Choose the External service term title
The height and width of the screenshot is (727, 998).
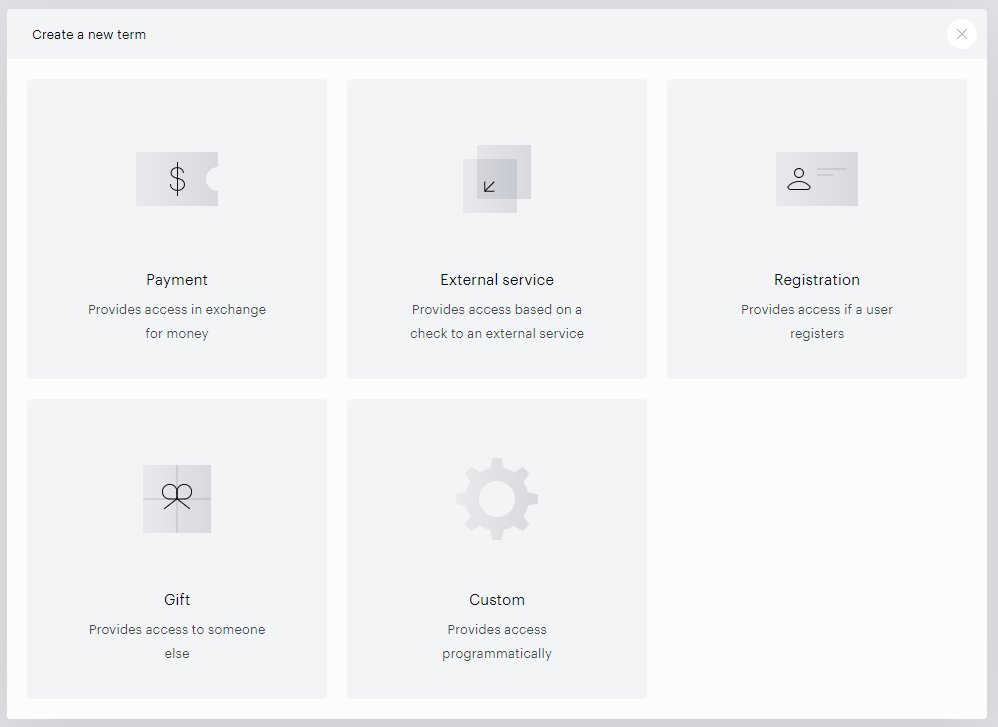[496, 279]
